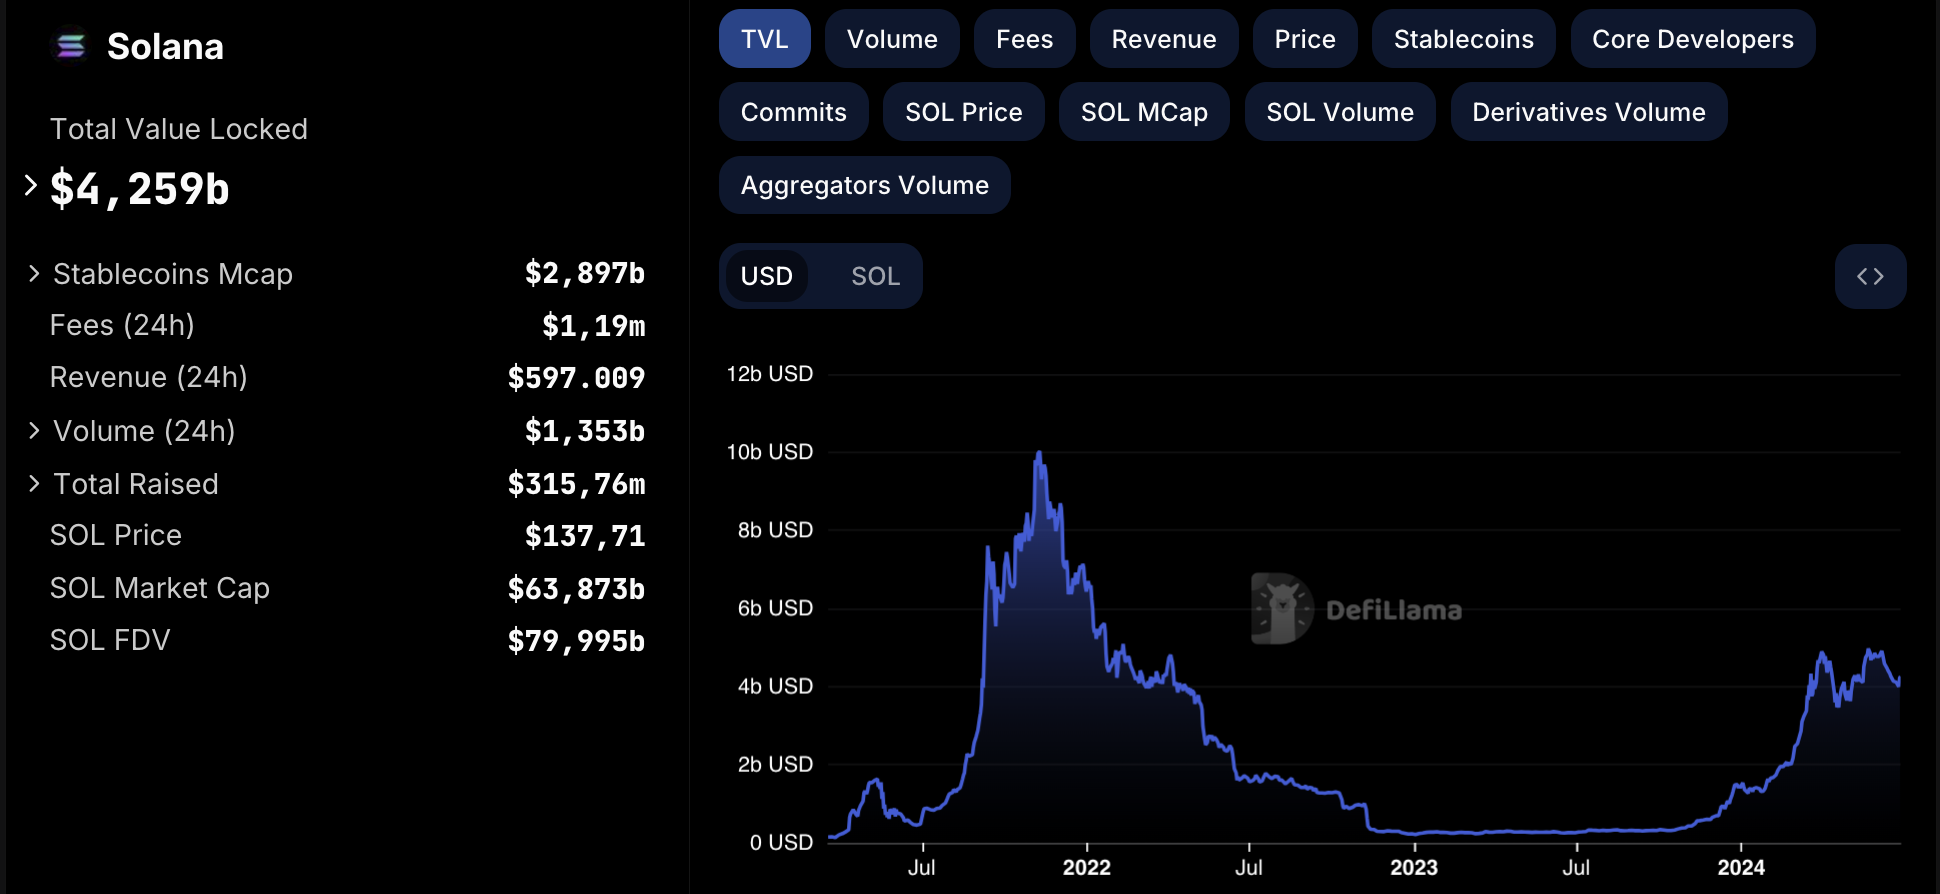Toggle the Stablecoins chart metric

[x=1463, y=39]
